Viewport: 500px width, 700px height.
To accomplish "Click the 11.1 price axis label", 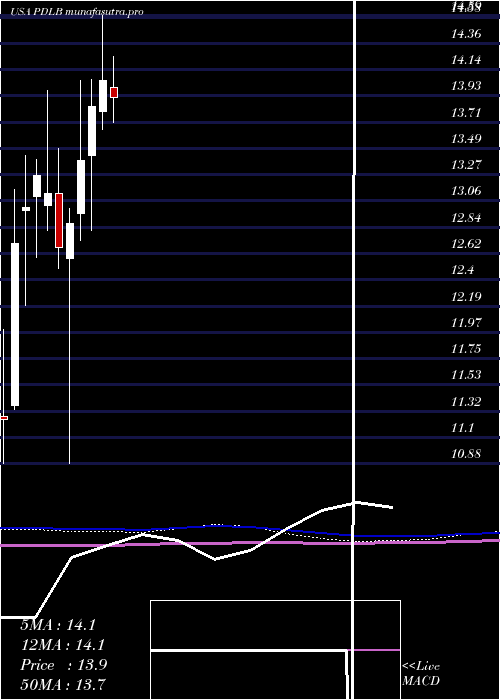I will click(462, 428).
